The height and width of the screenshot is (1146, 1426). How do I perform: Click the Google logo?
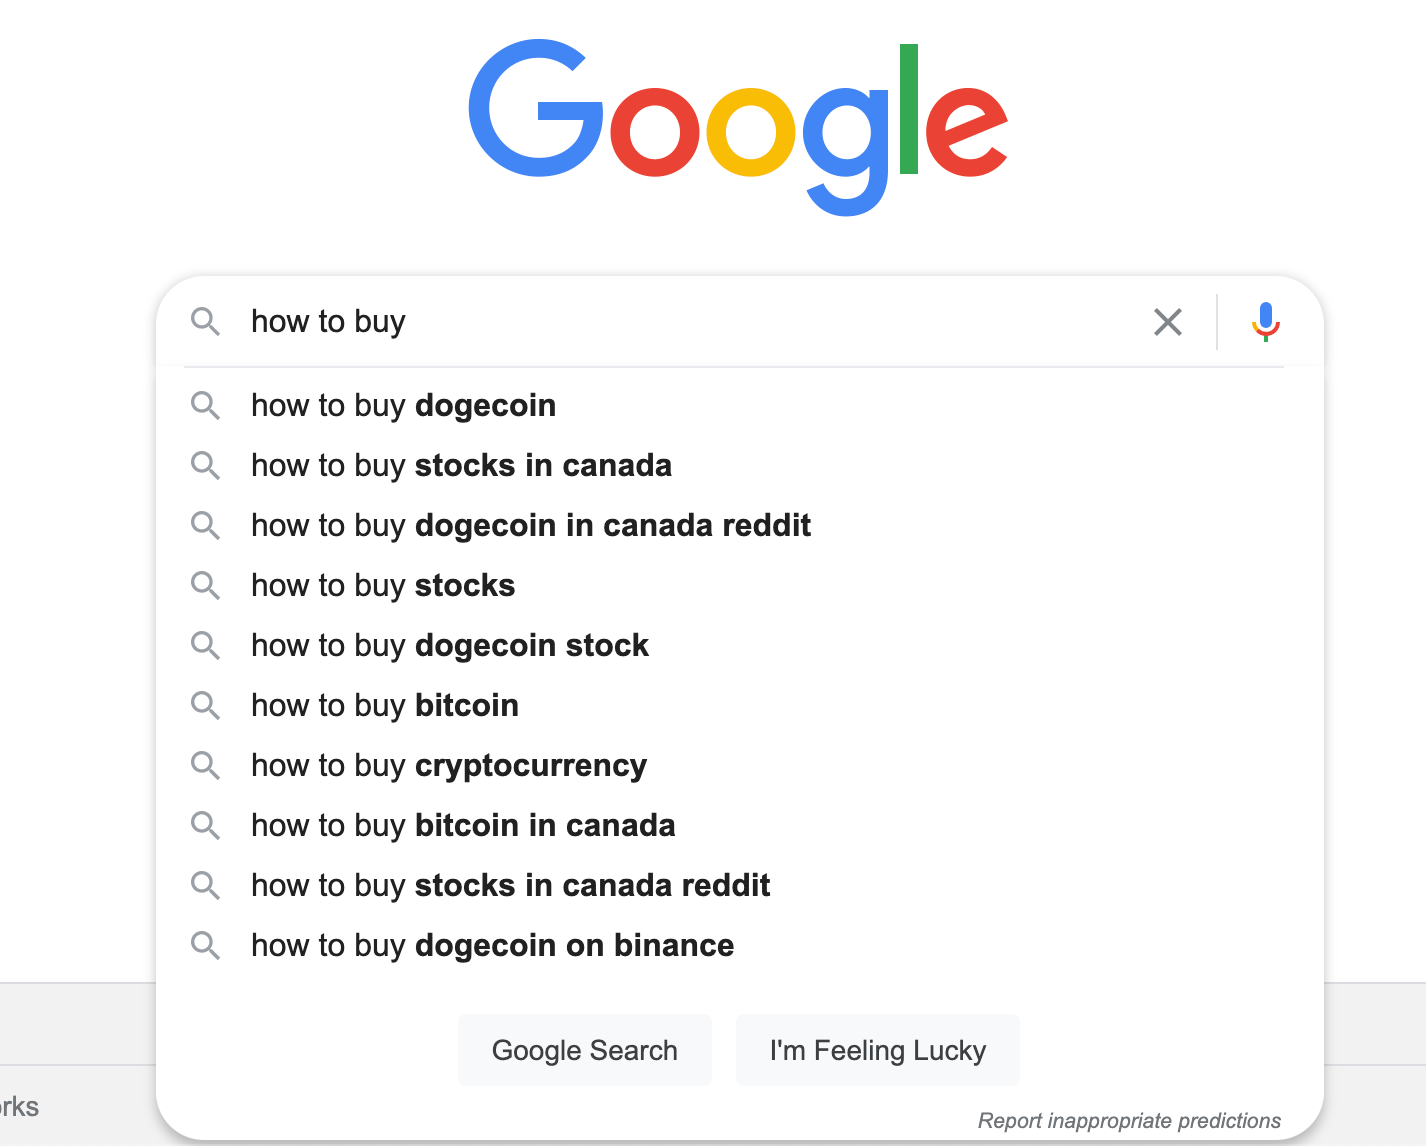click(738, 125)
